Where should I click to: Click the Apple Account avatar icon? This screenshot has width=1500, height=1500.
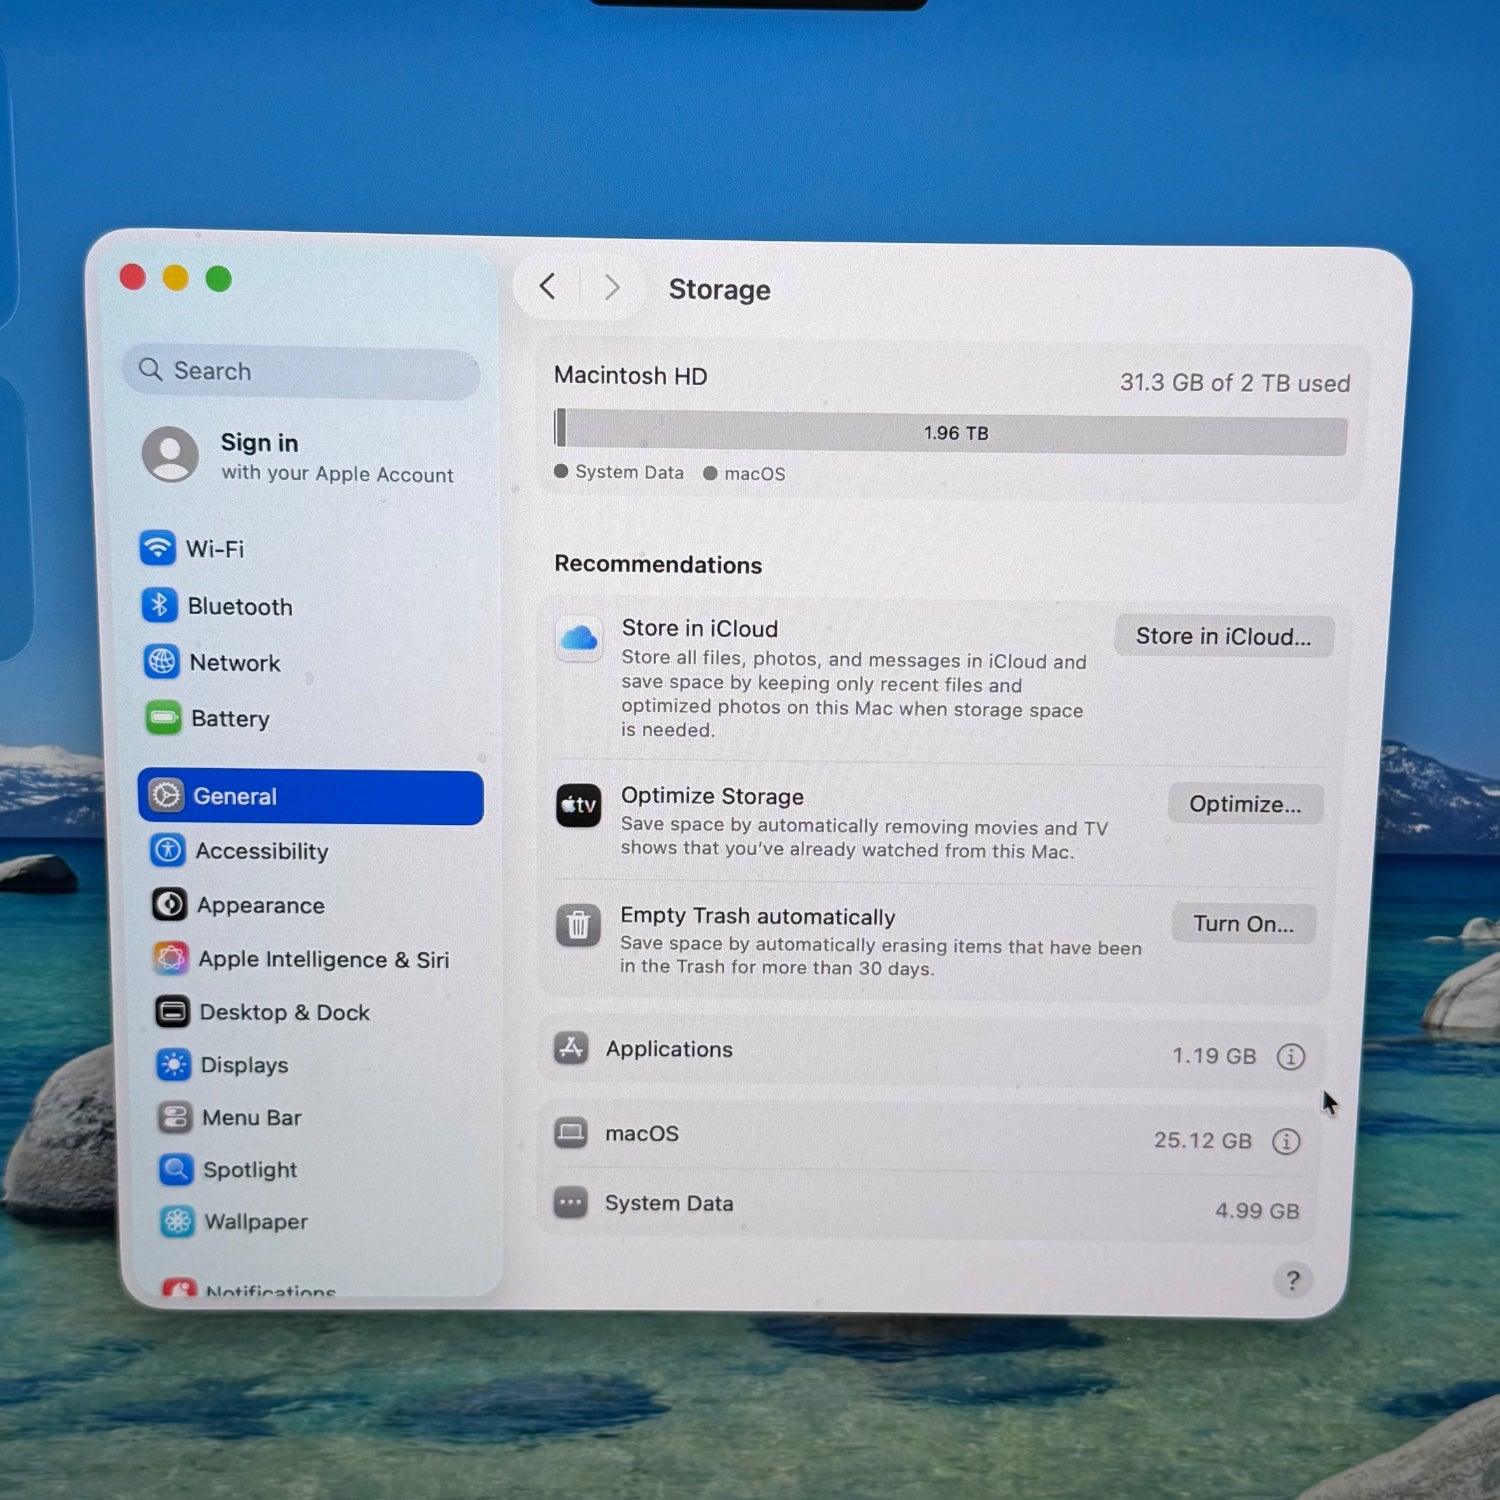[170, 454]
